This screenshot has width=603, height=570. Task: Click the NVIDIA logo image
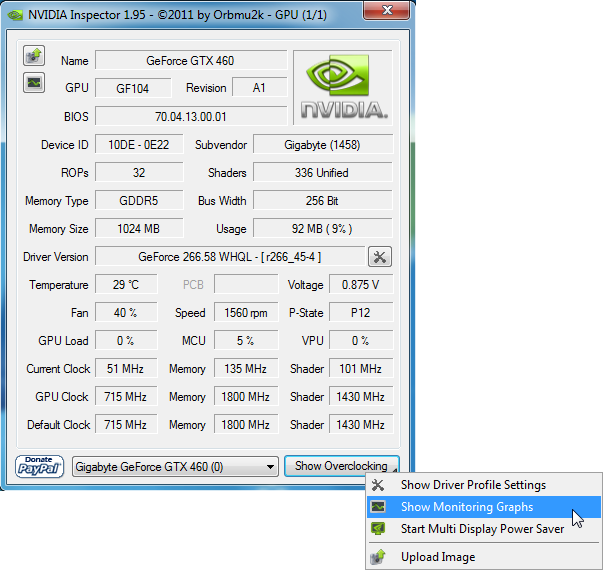(x=343, y=87)
